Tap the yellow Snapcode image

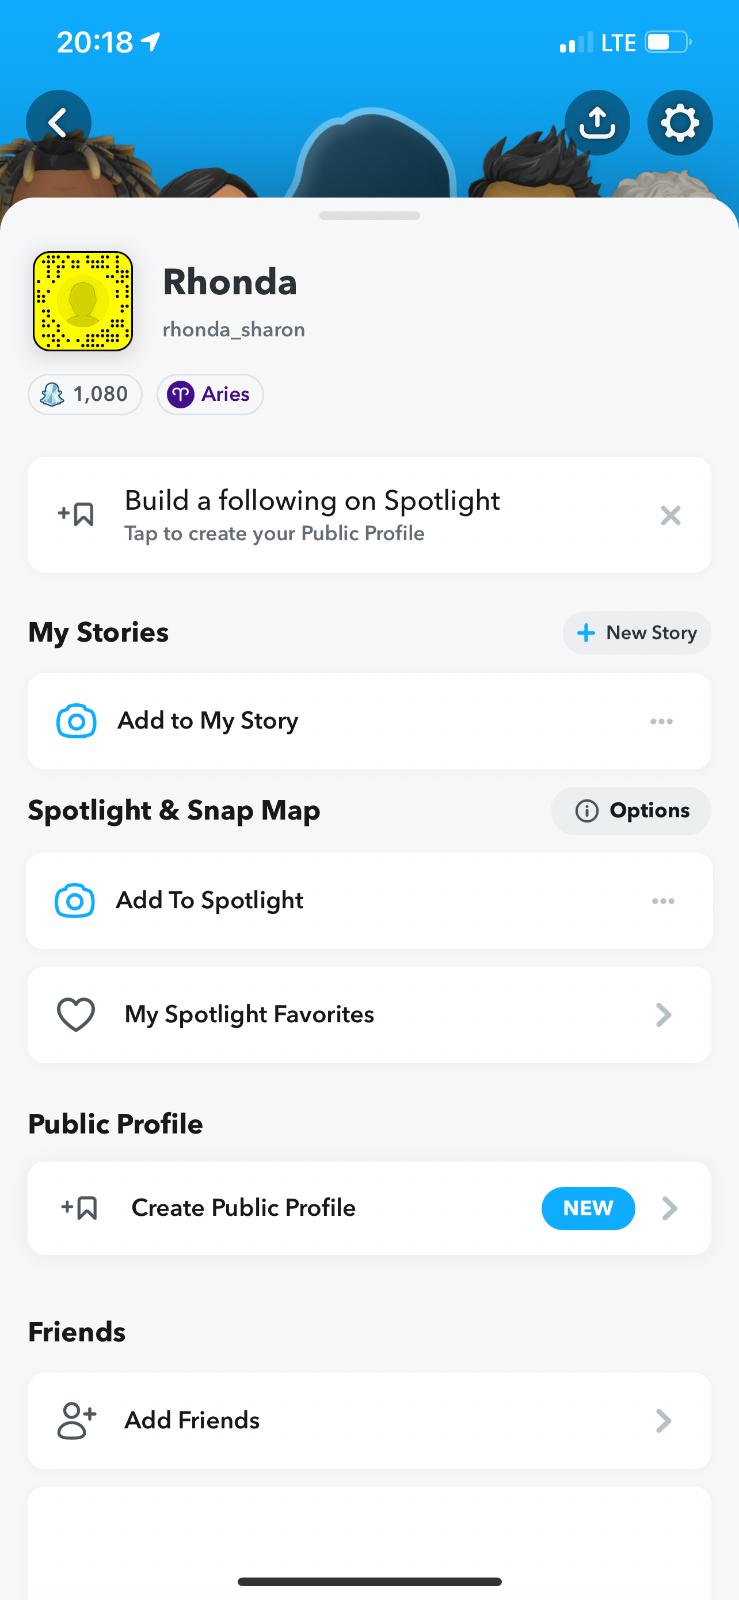click(83, 301)
